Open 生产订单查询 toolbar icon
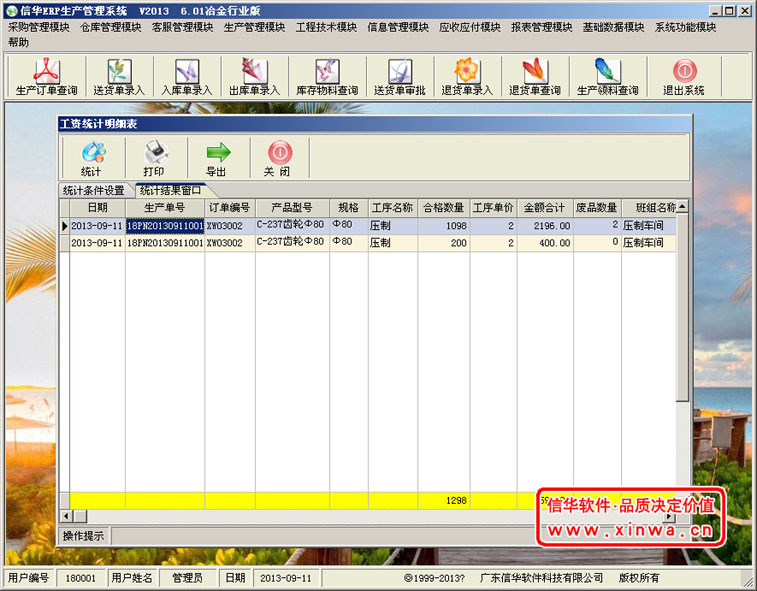Image resolution: width=757 pixels, height=591 pixels. [47, 76]
